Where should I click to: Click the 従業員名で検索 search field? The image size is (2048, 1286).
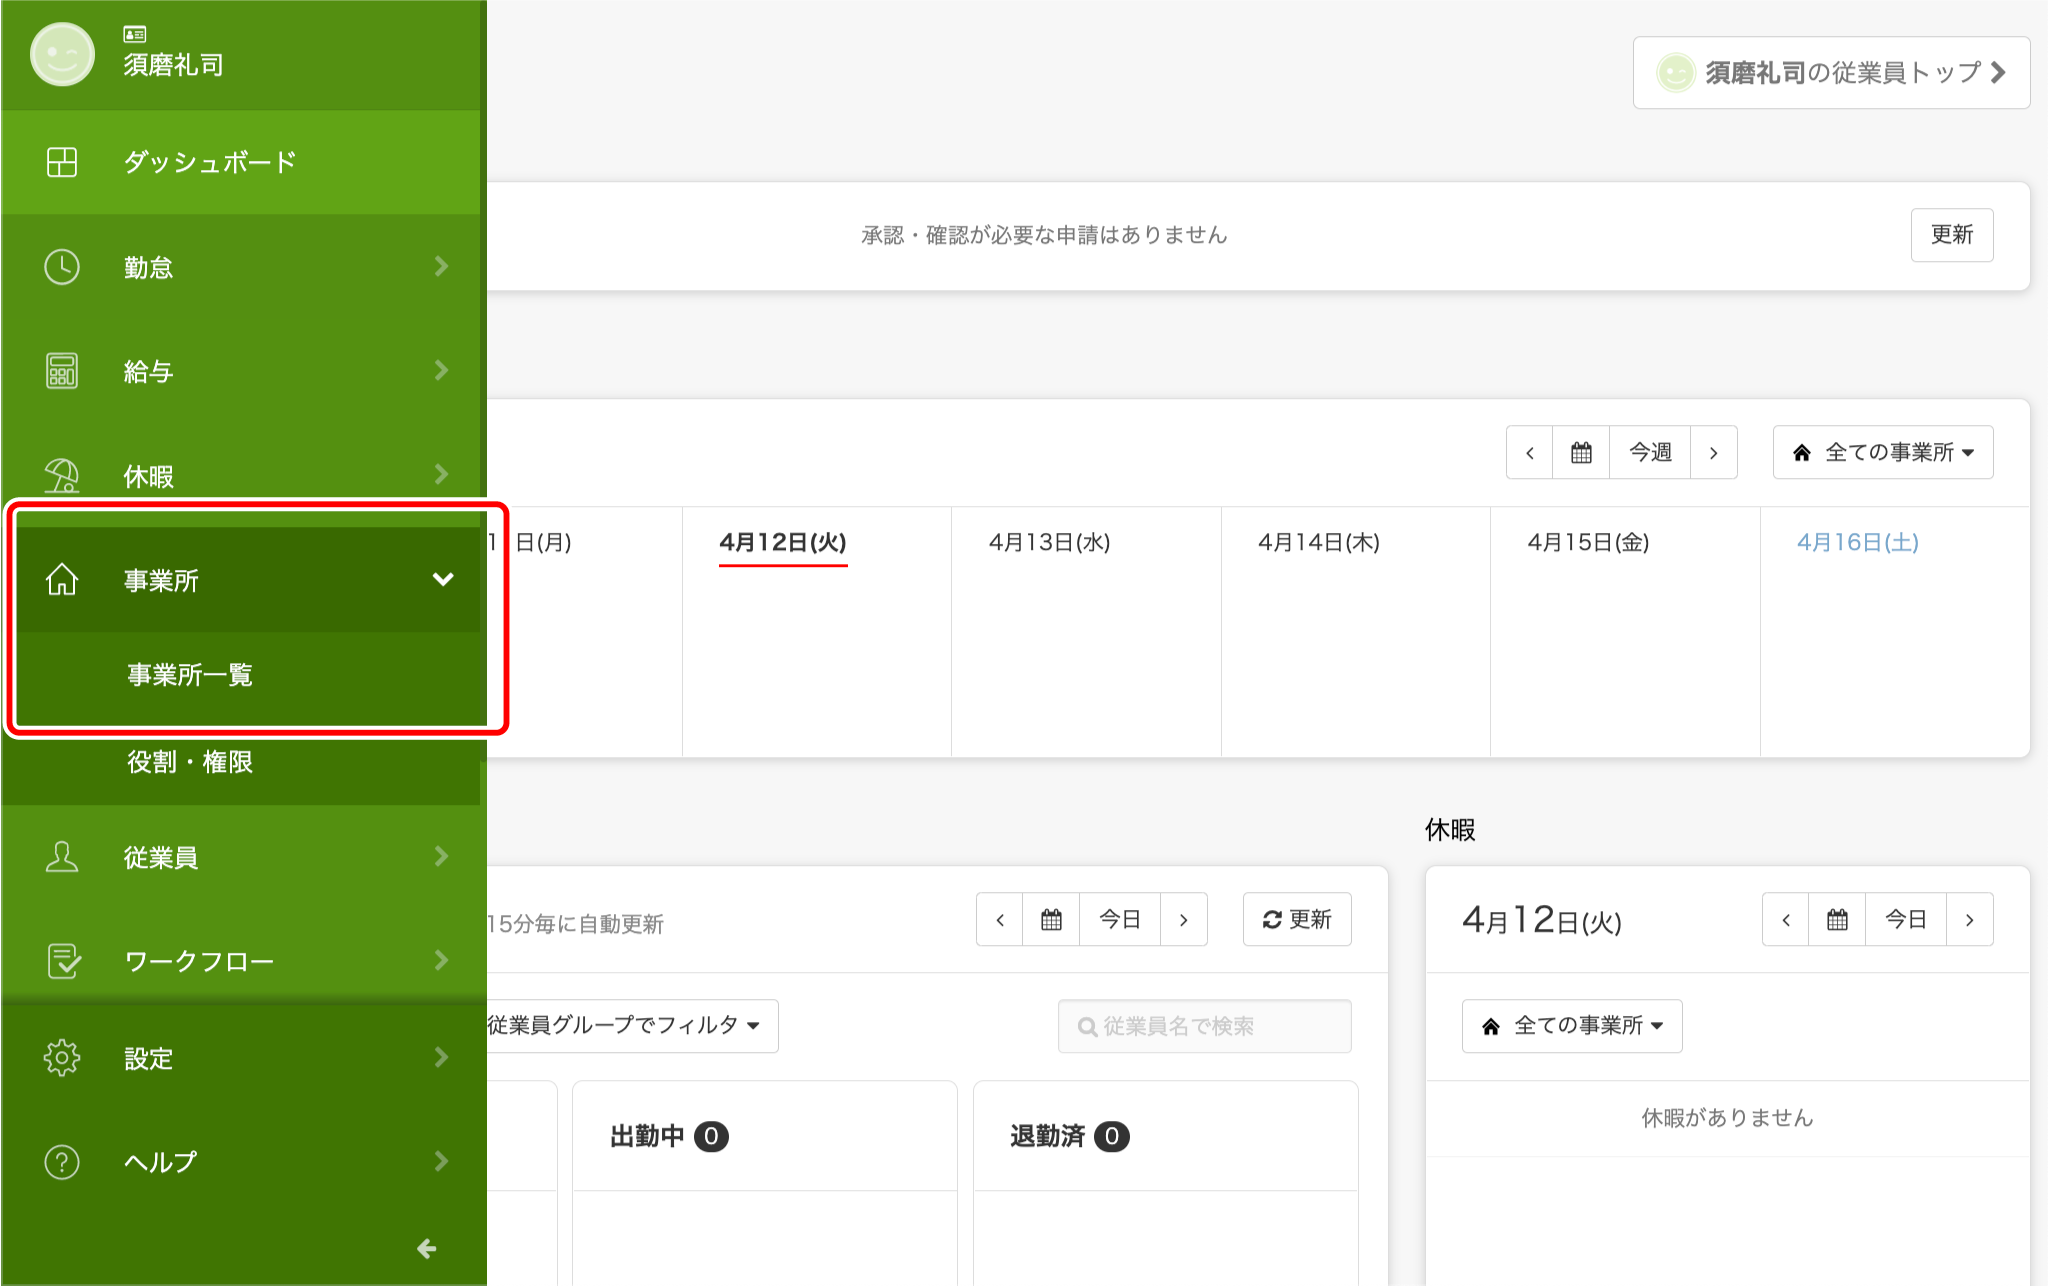click(x=1204, y=1025)
